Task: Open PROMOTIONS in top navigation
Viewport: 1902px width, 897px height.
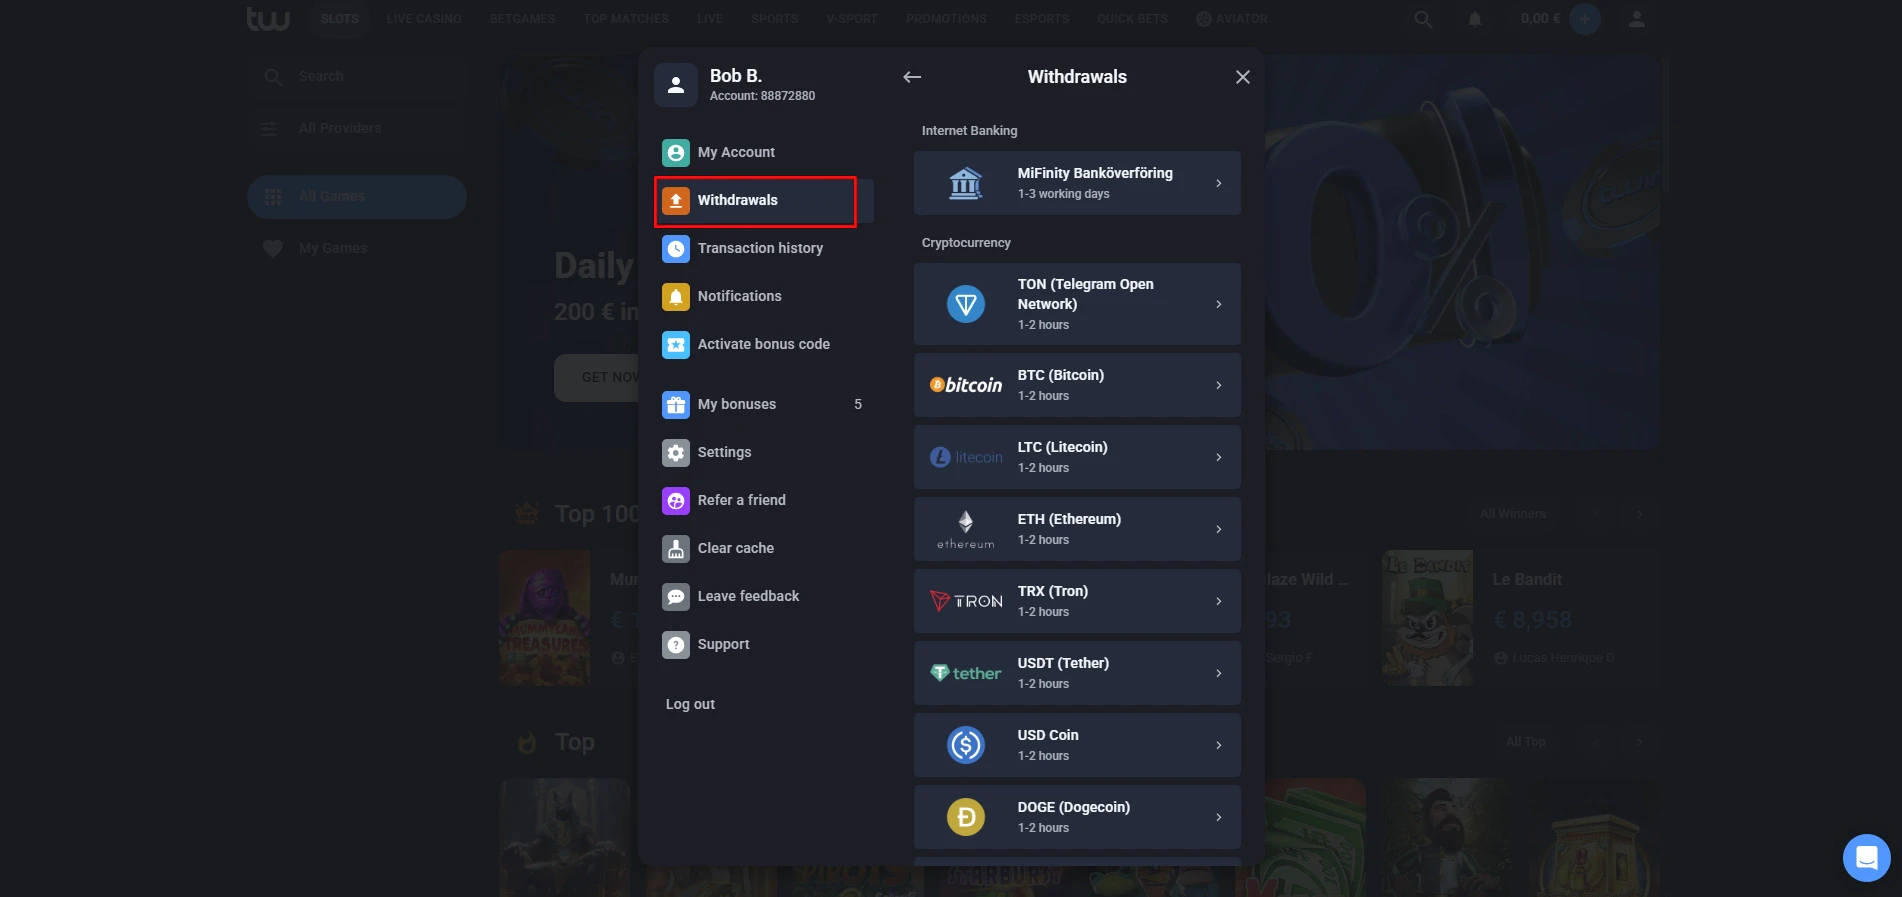Action: pos(946,19)
